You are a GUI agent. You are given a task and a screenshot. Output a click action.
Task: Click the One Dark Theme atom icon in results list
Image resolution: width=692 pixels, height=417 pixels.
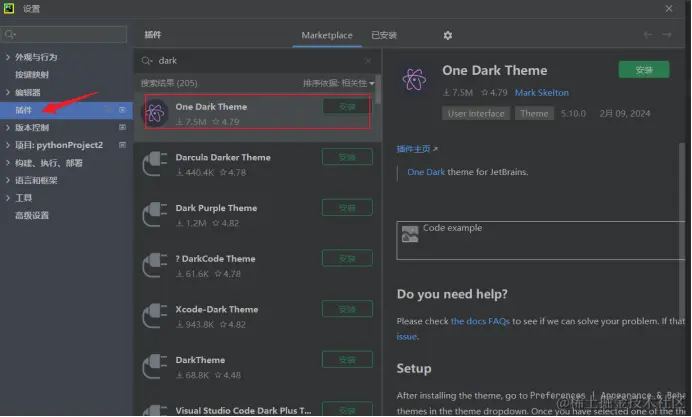coord(155,113)
